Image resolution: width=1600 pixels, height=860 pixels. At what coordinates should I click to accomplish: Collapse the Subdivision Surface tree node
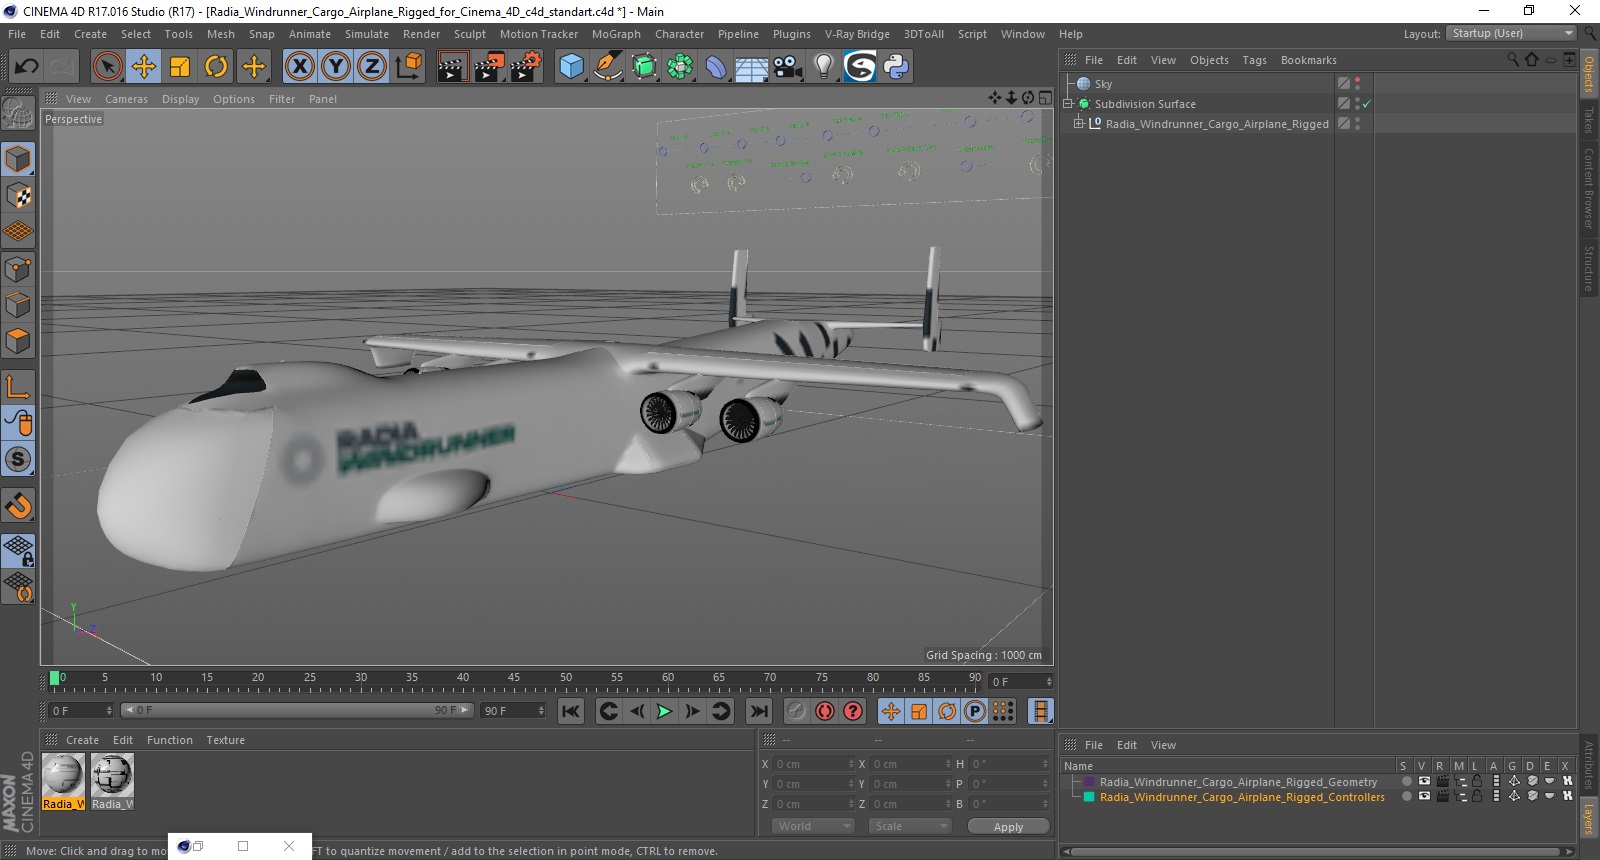[1068, 104]
